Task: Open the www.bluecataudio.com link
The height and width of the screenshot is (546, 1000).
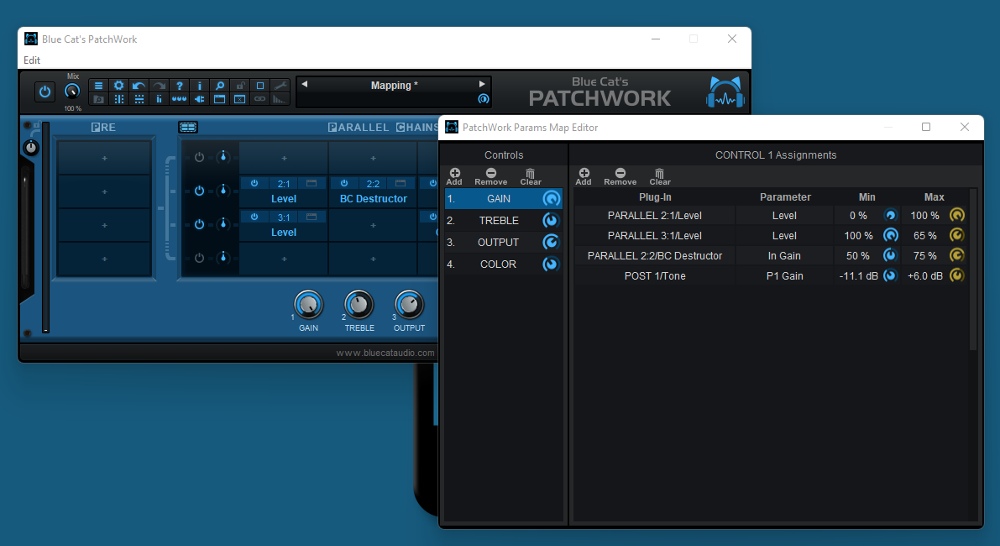Action: pyautogui.click(x=385, y=353)
